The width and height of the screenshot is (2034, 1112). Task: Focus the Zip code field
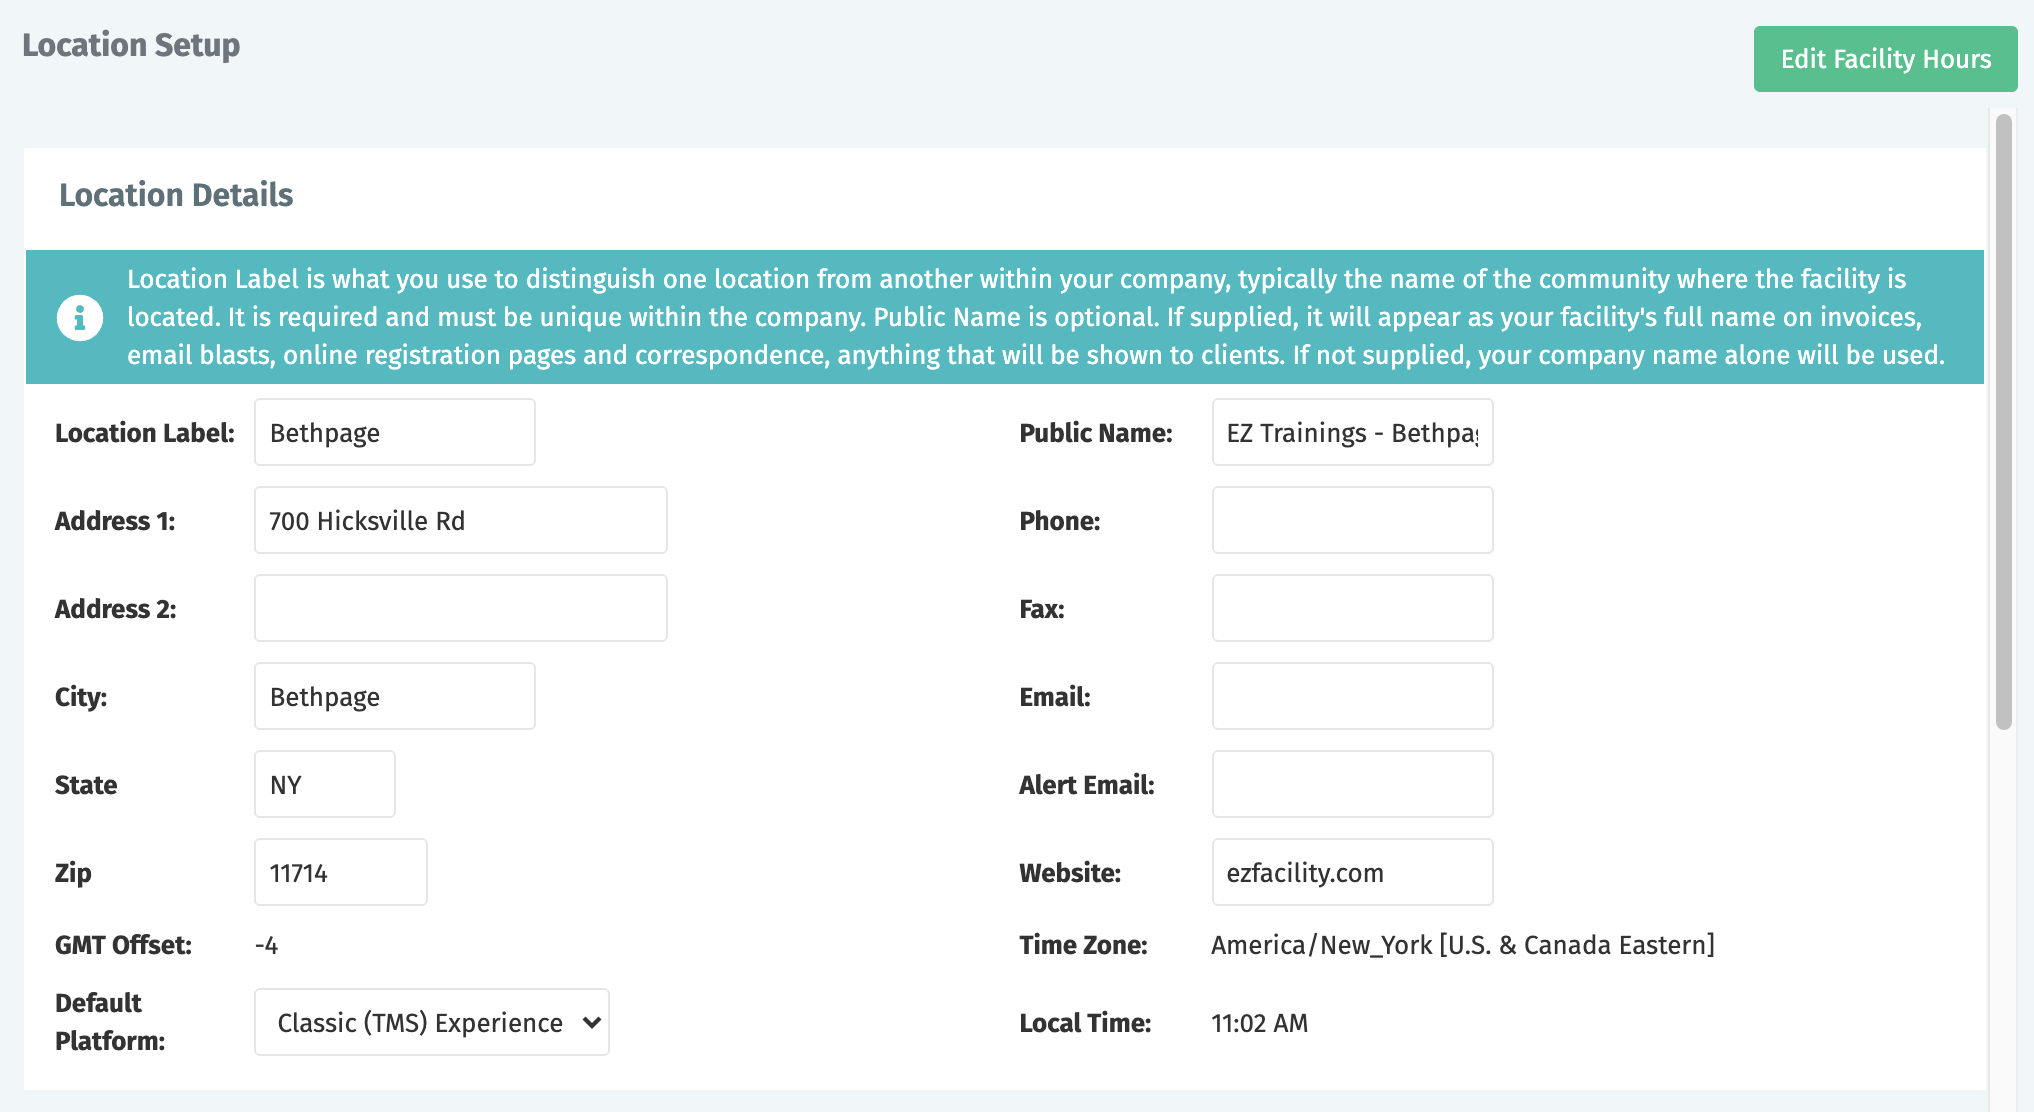tap(340, 872)
